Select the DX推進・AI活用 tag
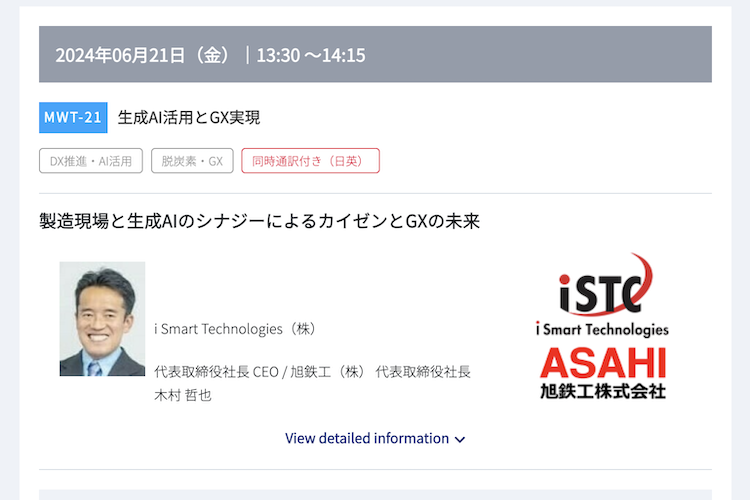Screen dimensions: 750x500 point(91,161)
